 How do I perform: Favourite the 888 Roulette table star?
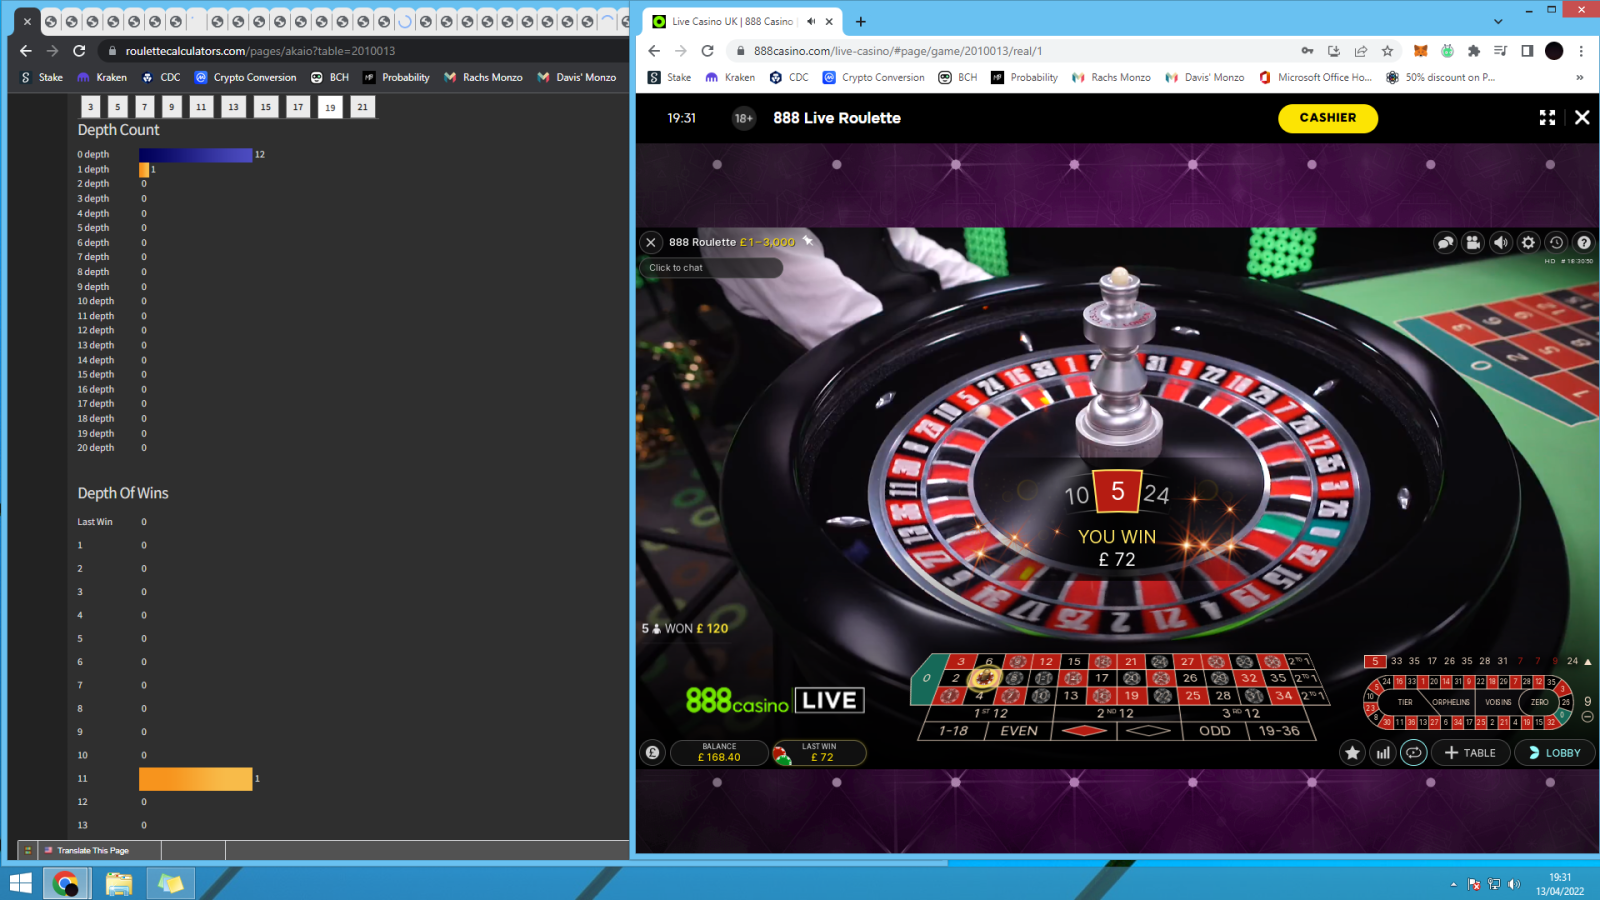808,241
